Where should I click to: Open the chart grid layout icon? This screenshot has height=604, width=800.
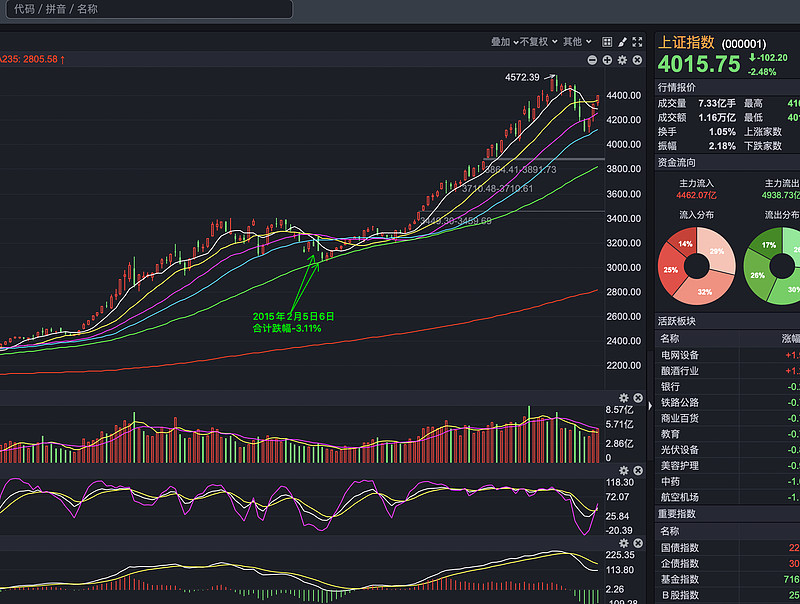click(606, 42)
